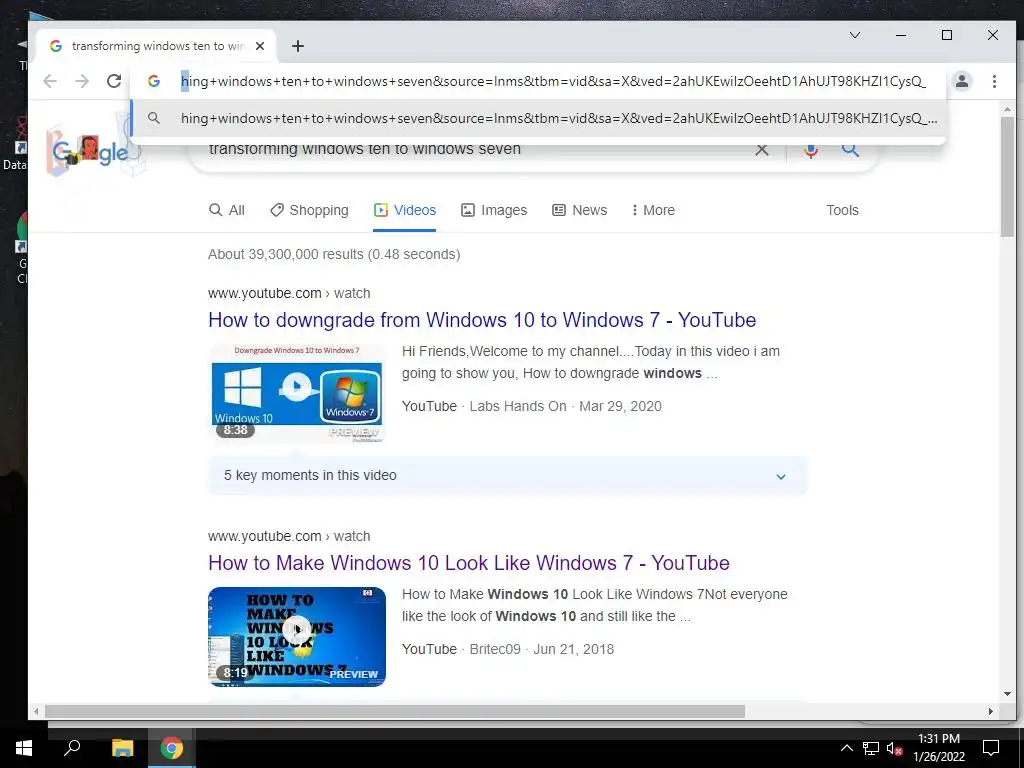Select the omnibox URL suggestion row
This screenshot has width=1024, height=768.
(538, 118)
